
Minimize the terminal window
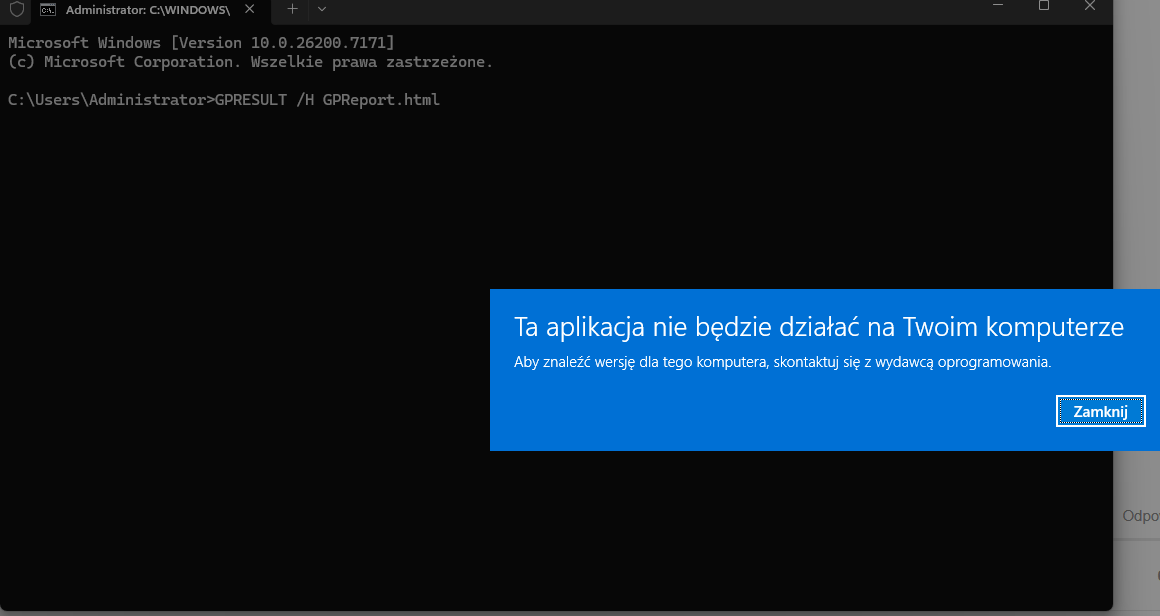[998, 6]
